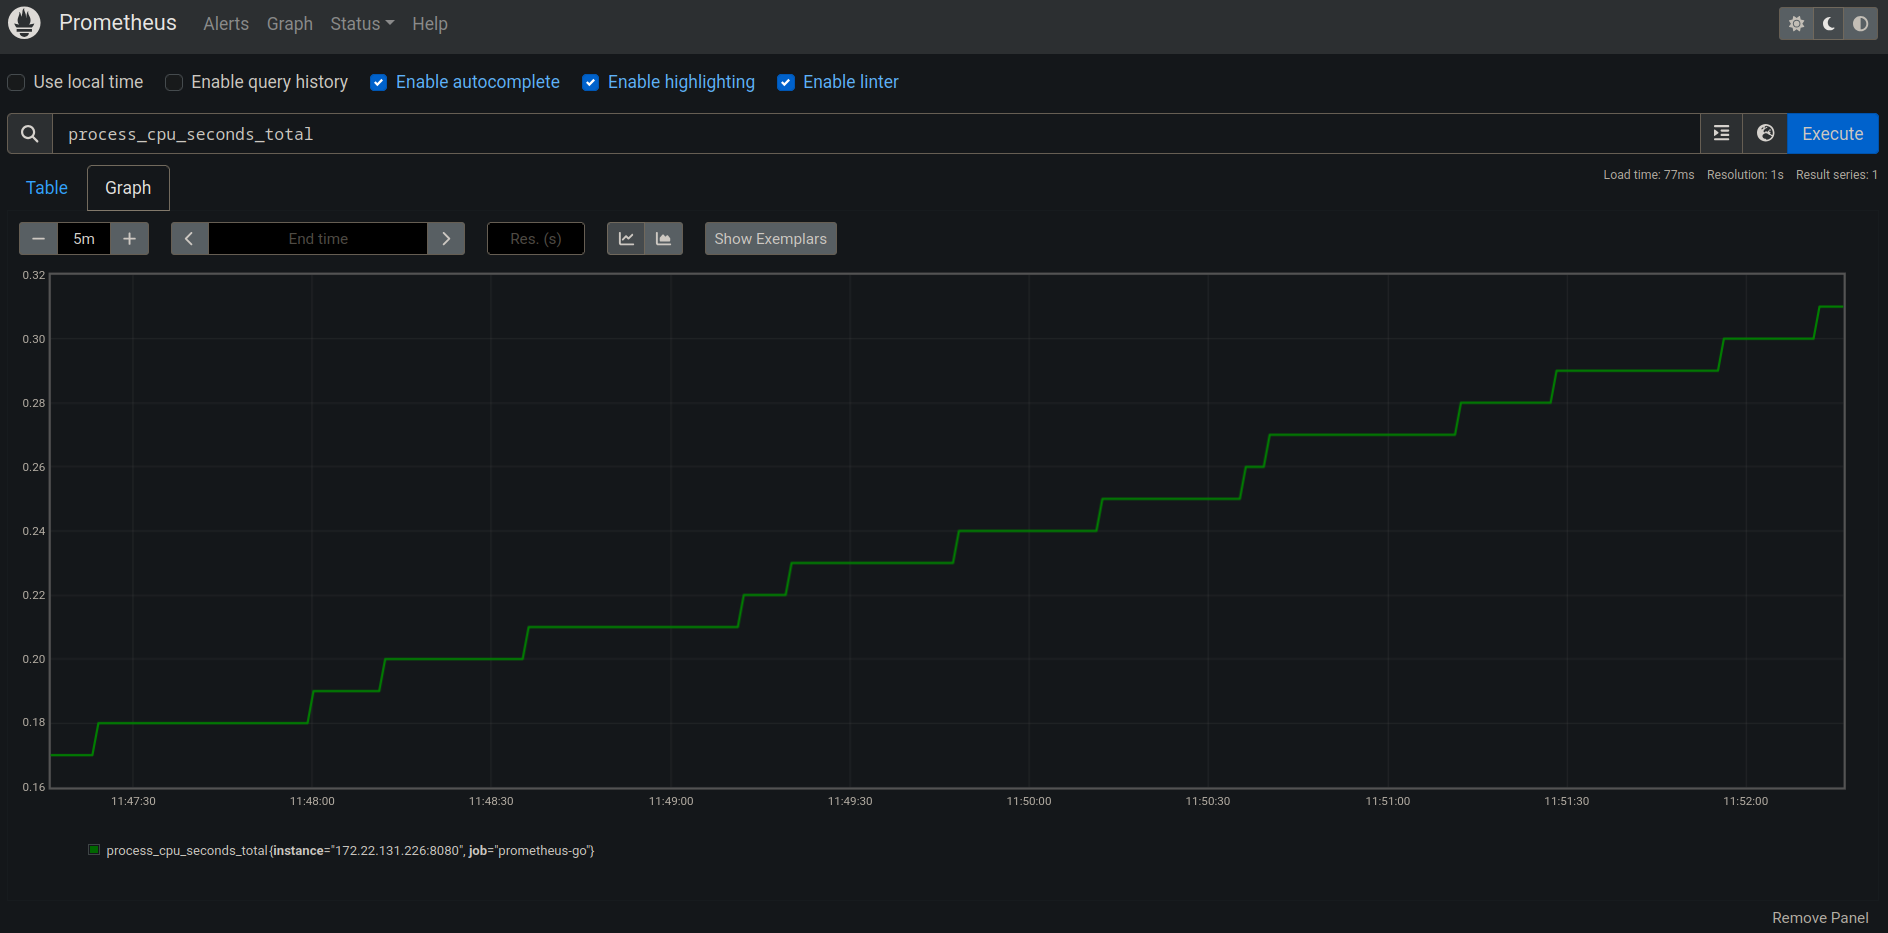Format the expression with indent icon

1721,134
